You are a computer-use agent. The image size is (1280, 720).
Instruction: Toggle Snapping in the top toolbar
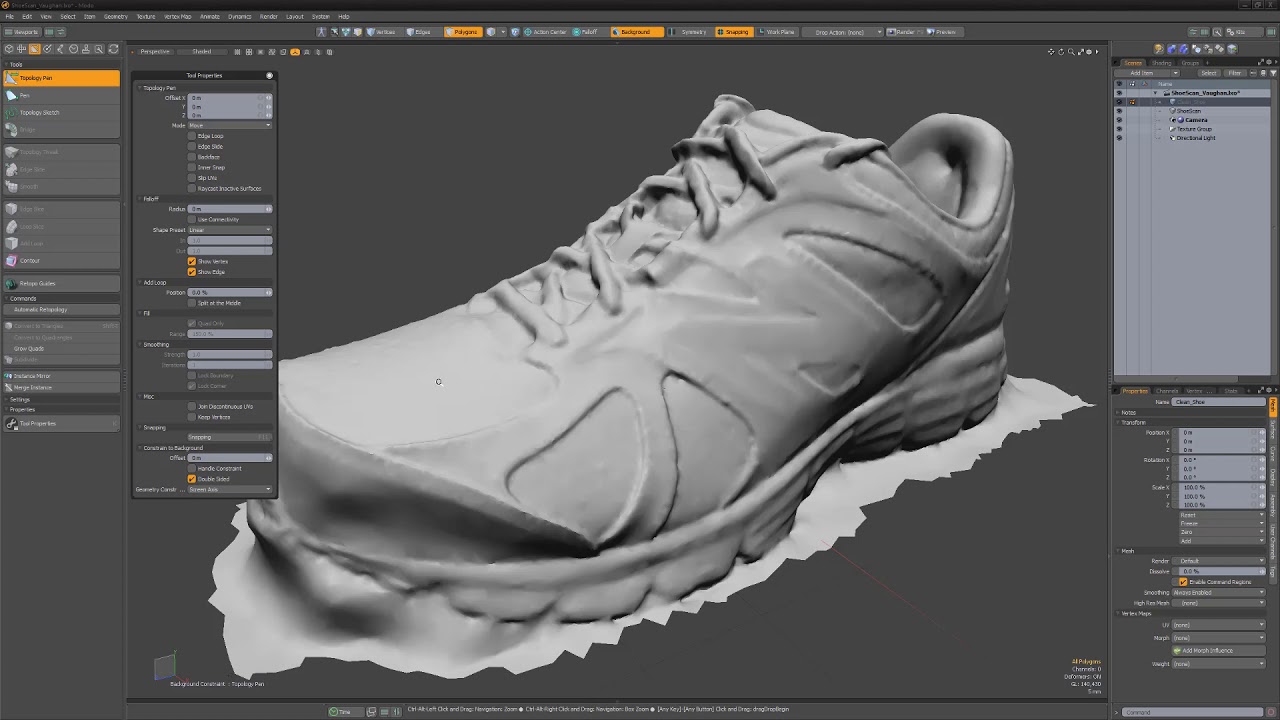[x=733, y=32]
